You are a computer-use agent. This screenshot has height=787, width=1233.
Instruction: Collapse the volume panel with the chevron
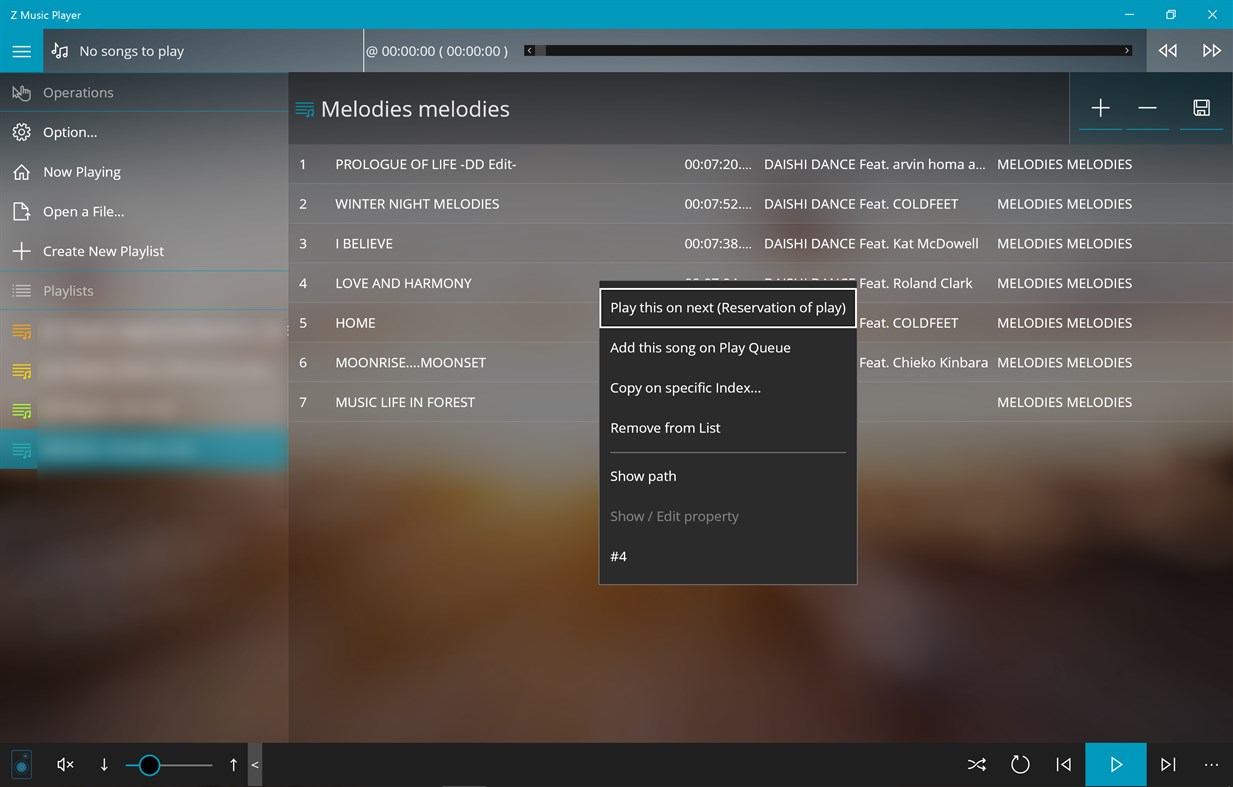[254, 764]
